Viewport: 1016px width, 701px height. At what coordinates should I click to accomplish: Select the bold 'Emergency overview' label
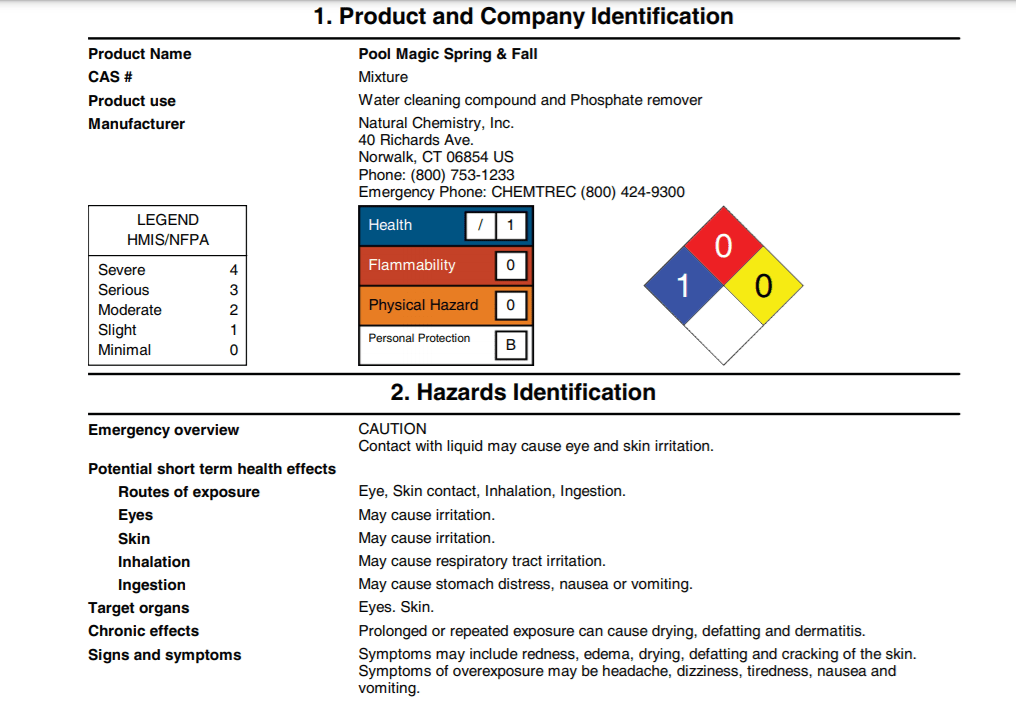(163, 430)
